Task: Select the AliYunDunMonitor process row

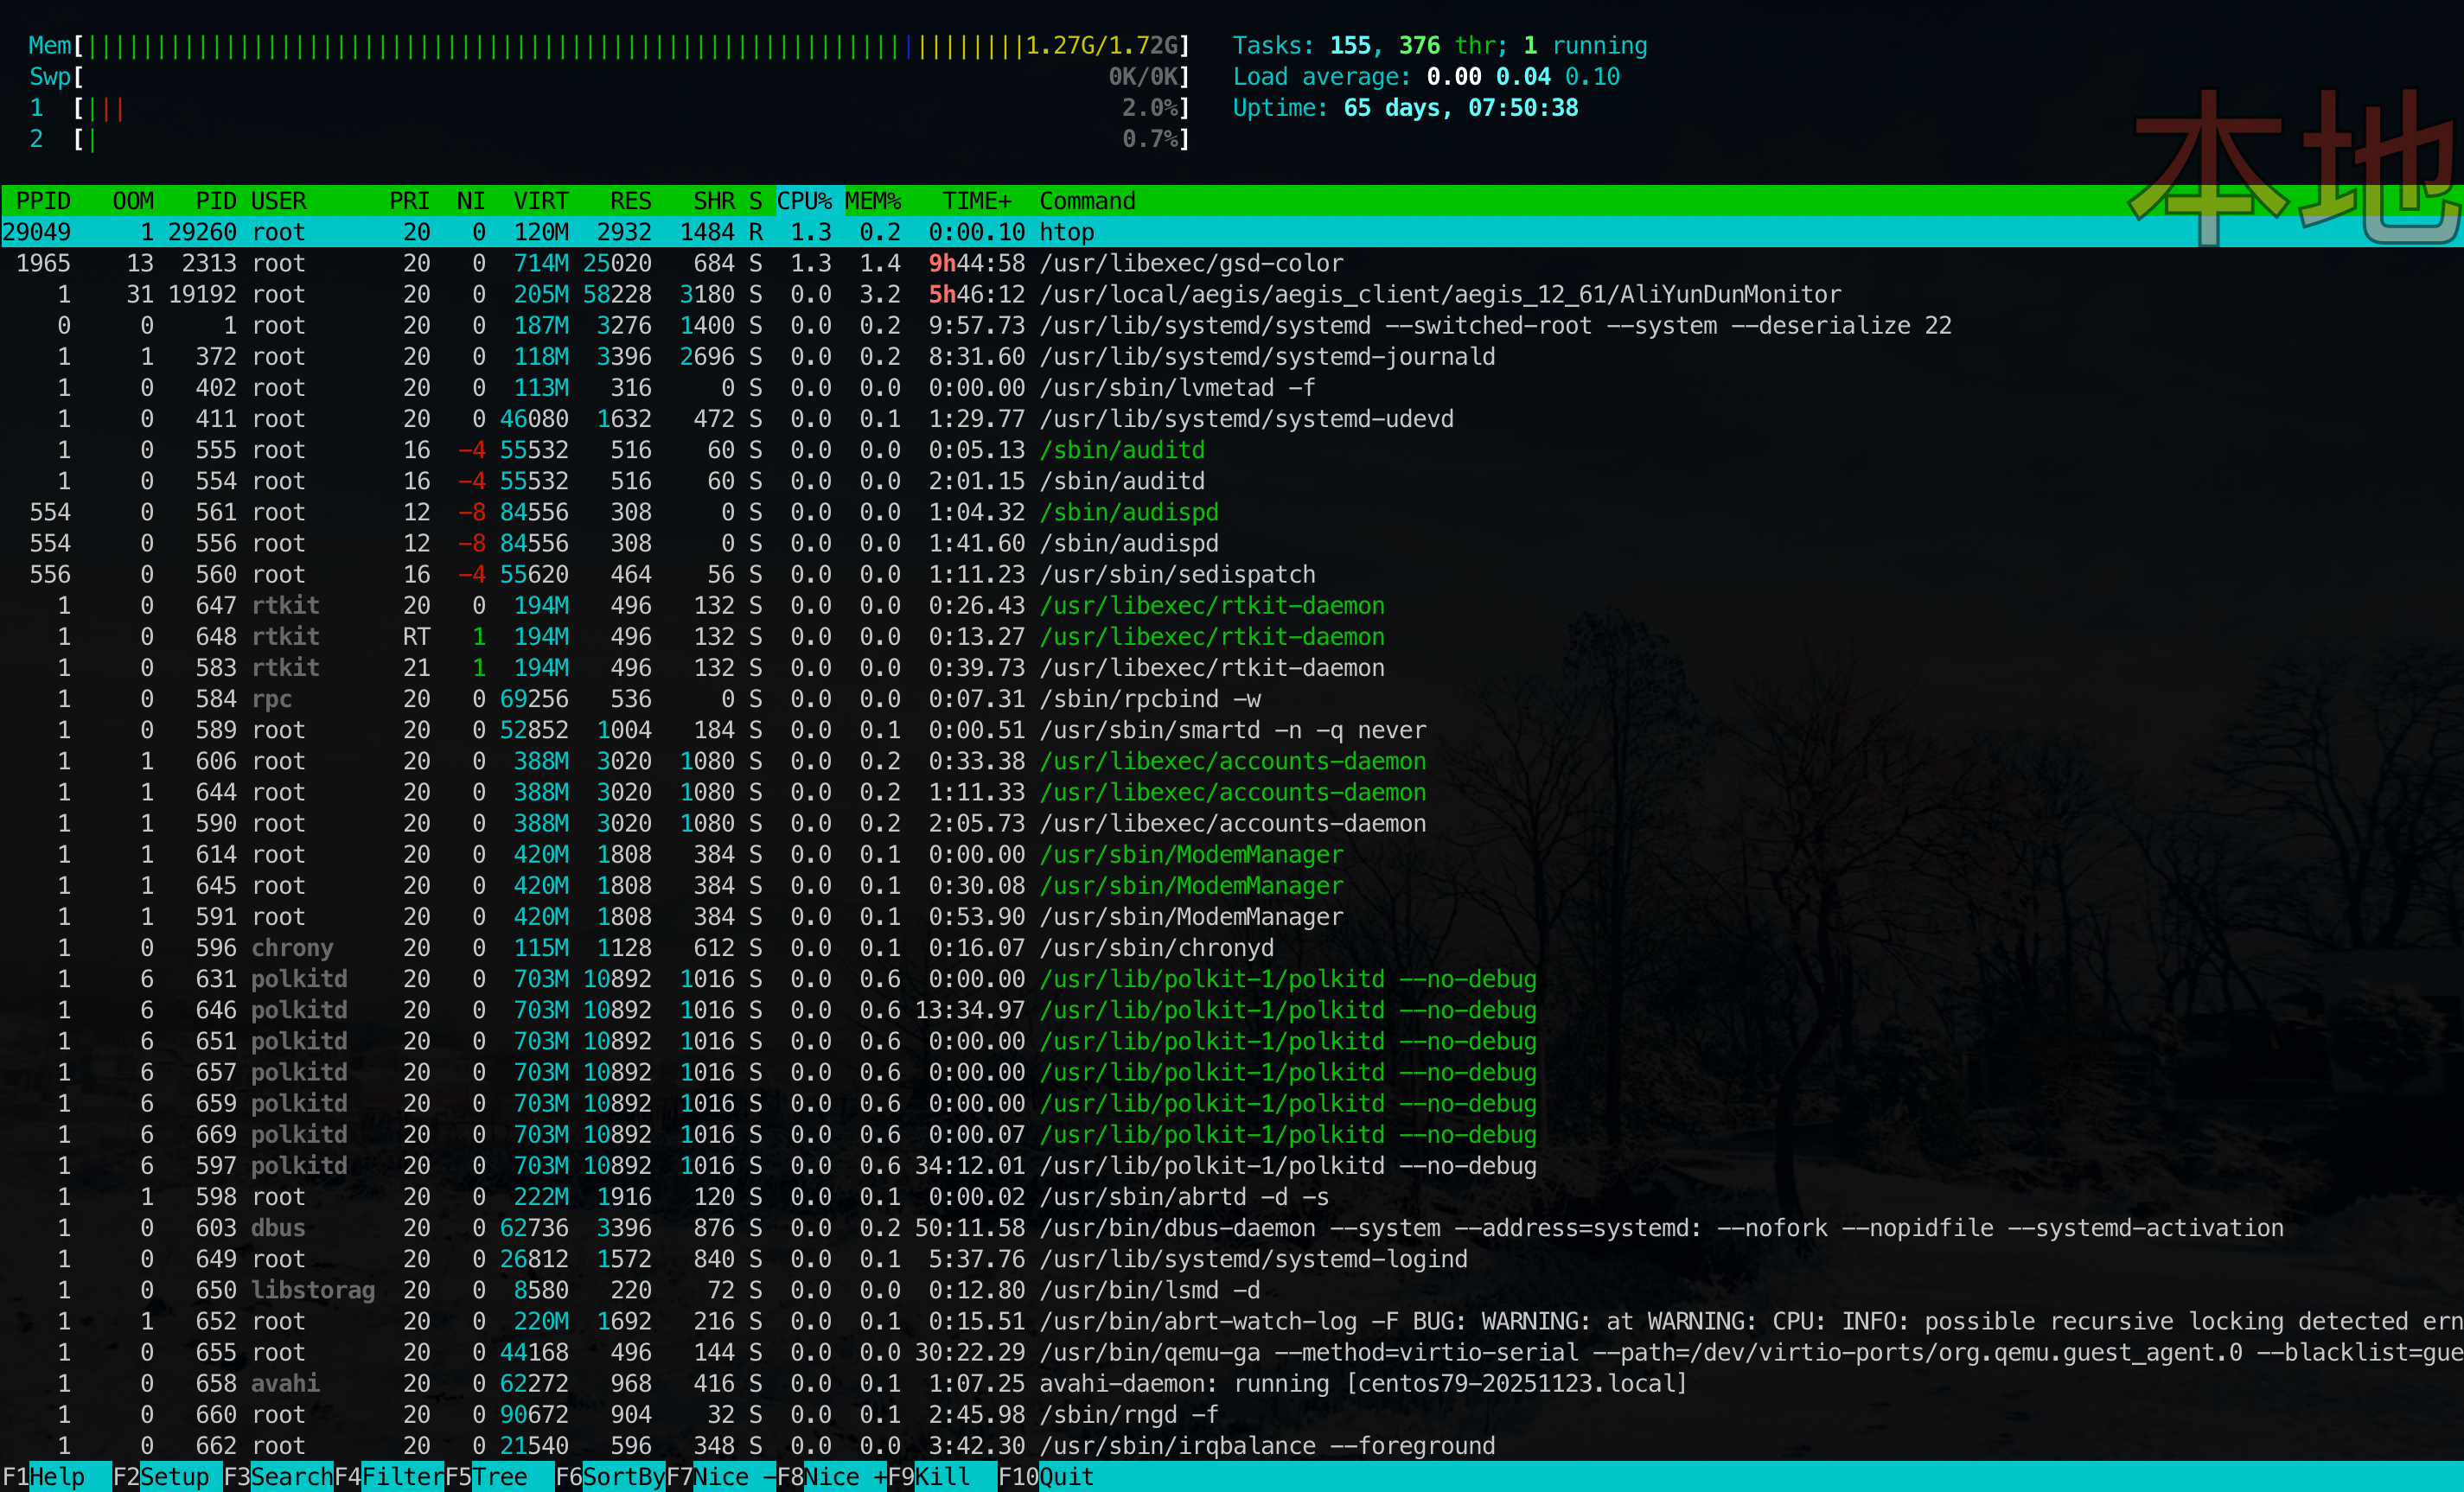Action: tap(1232, 294)
